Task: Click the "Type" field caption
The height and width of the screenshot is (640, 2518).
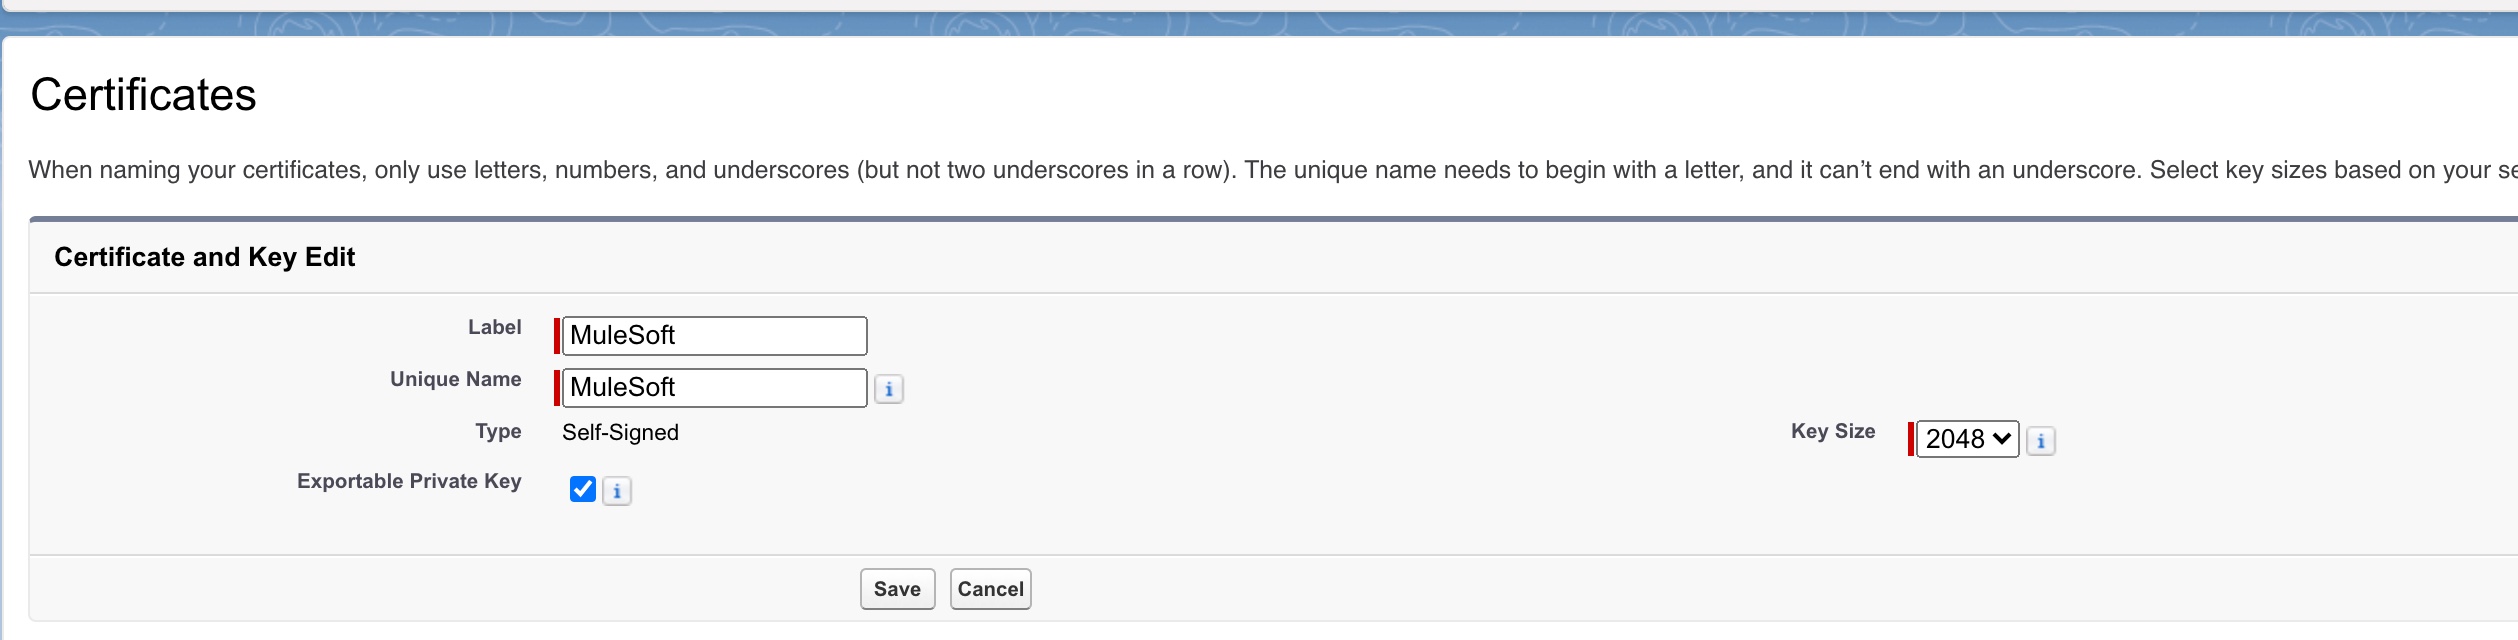Action: pos(498,431)
